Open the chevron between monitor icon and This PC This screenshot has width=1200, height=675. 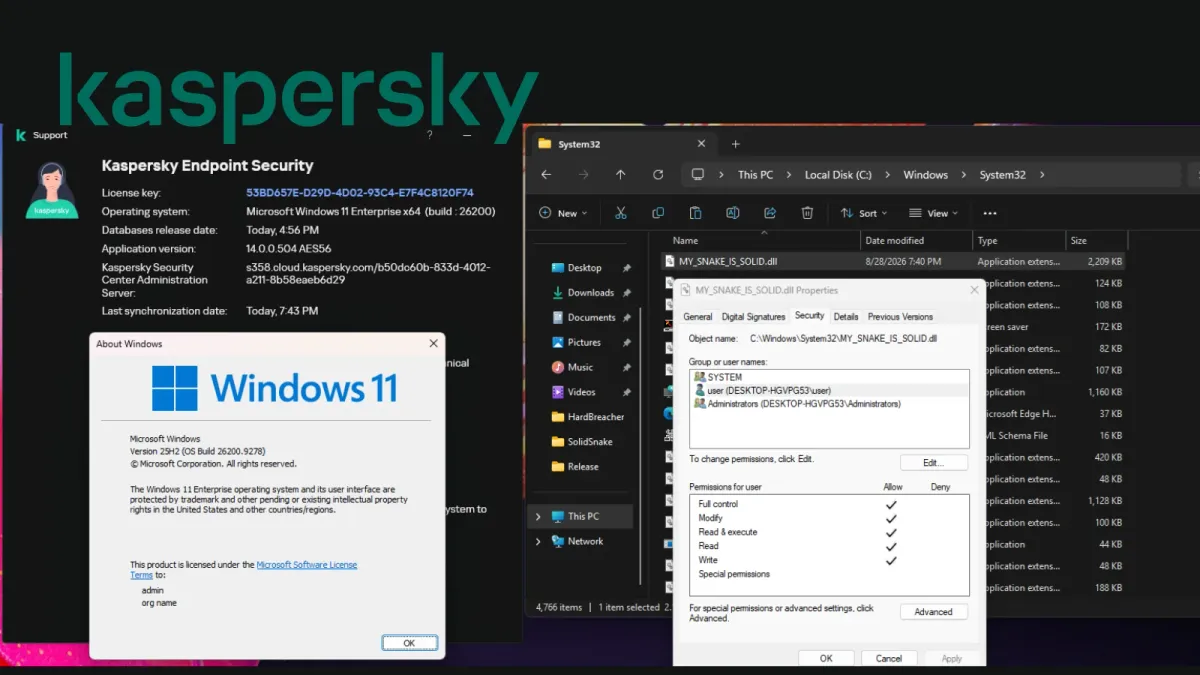[723, 175]
